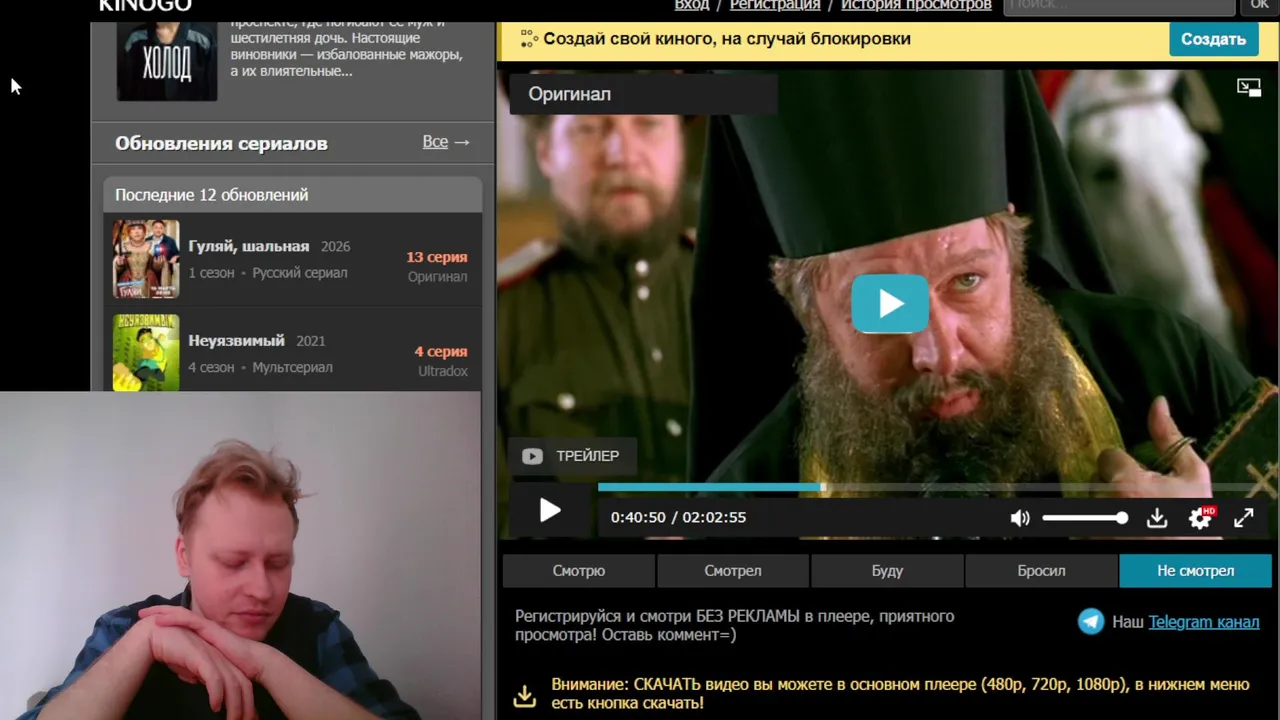Click banner icon beside Создай свой киного
The image size is (1280, 720).
pos(528,40)
